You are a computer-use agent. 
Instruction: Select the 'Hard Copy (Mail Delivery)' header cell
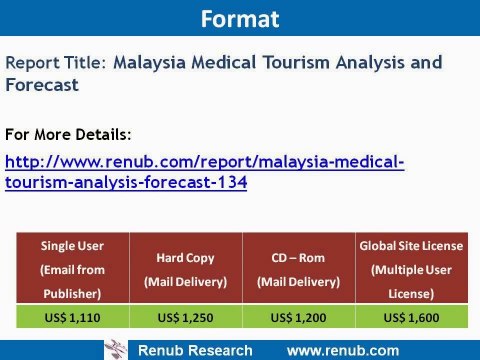pos(186,268)
